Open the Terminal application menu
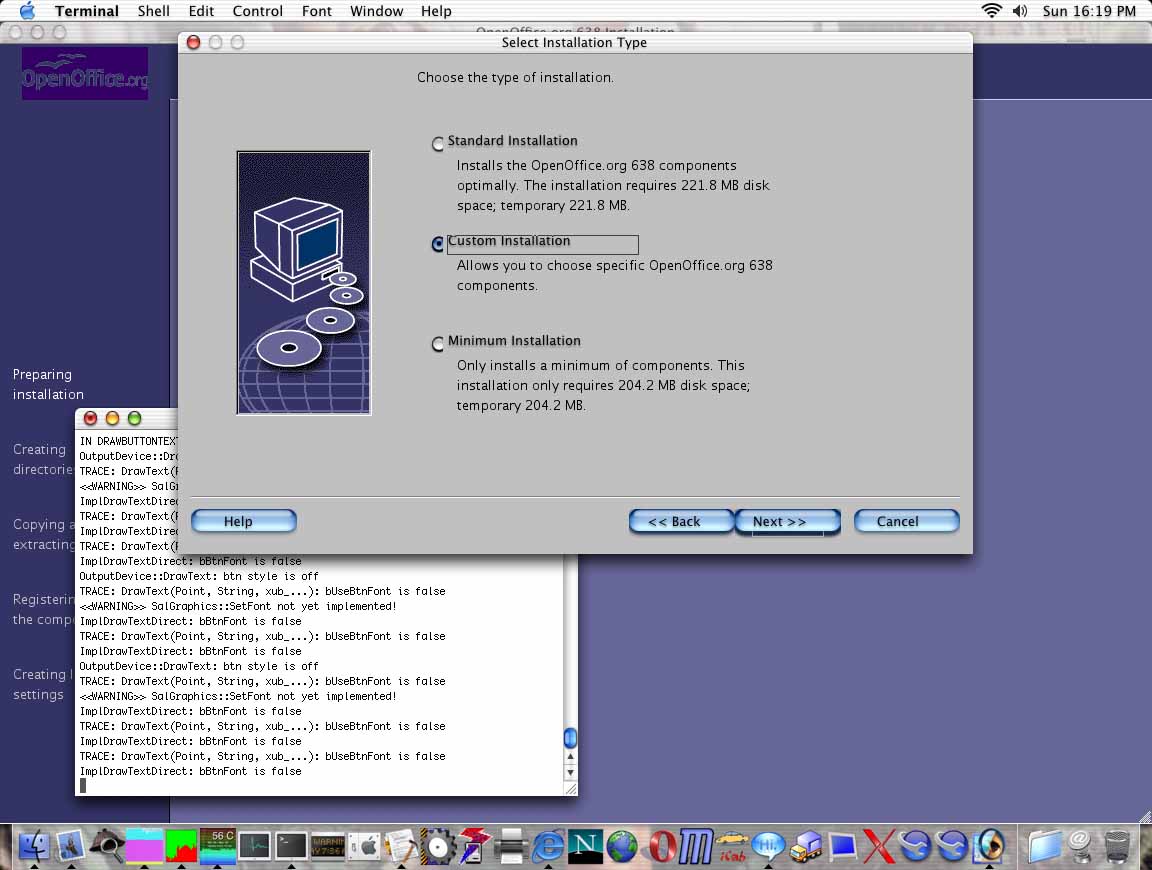Viewport: 1152px width, 870px height. point(87,11)
